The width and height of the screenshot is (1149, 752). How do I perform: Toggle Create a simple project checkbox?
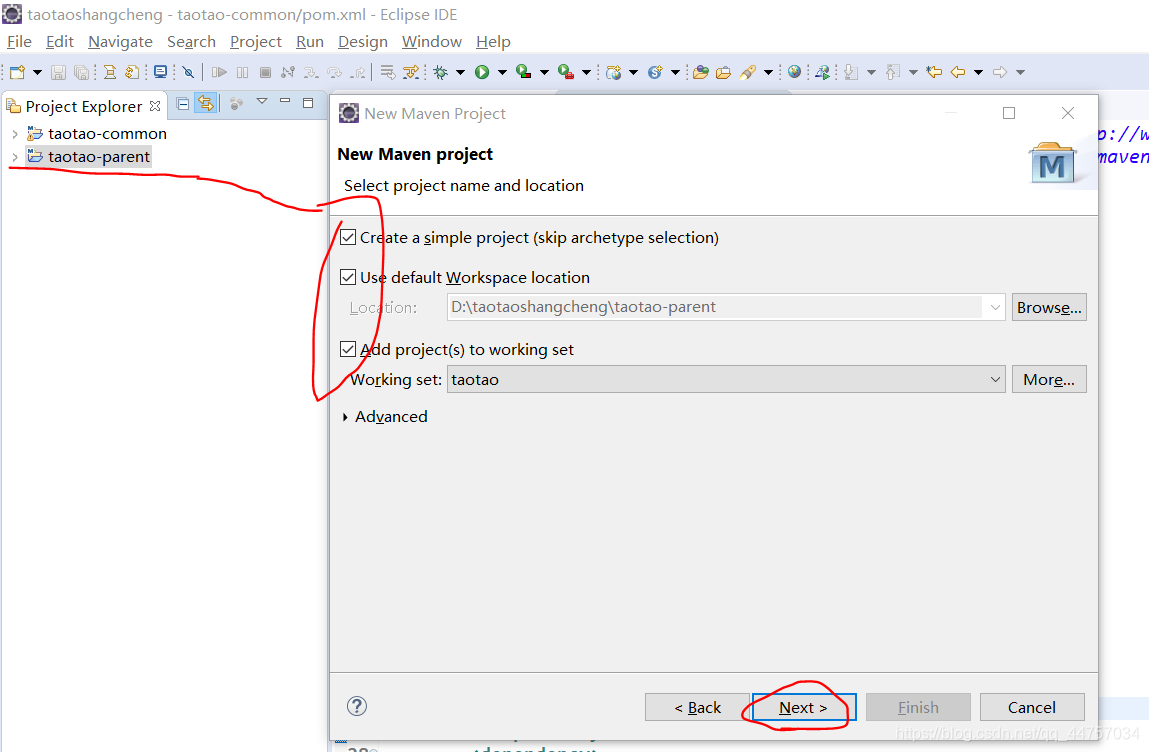[348, 237]
